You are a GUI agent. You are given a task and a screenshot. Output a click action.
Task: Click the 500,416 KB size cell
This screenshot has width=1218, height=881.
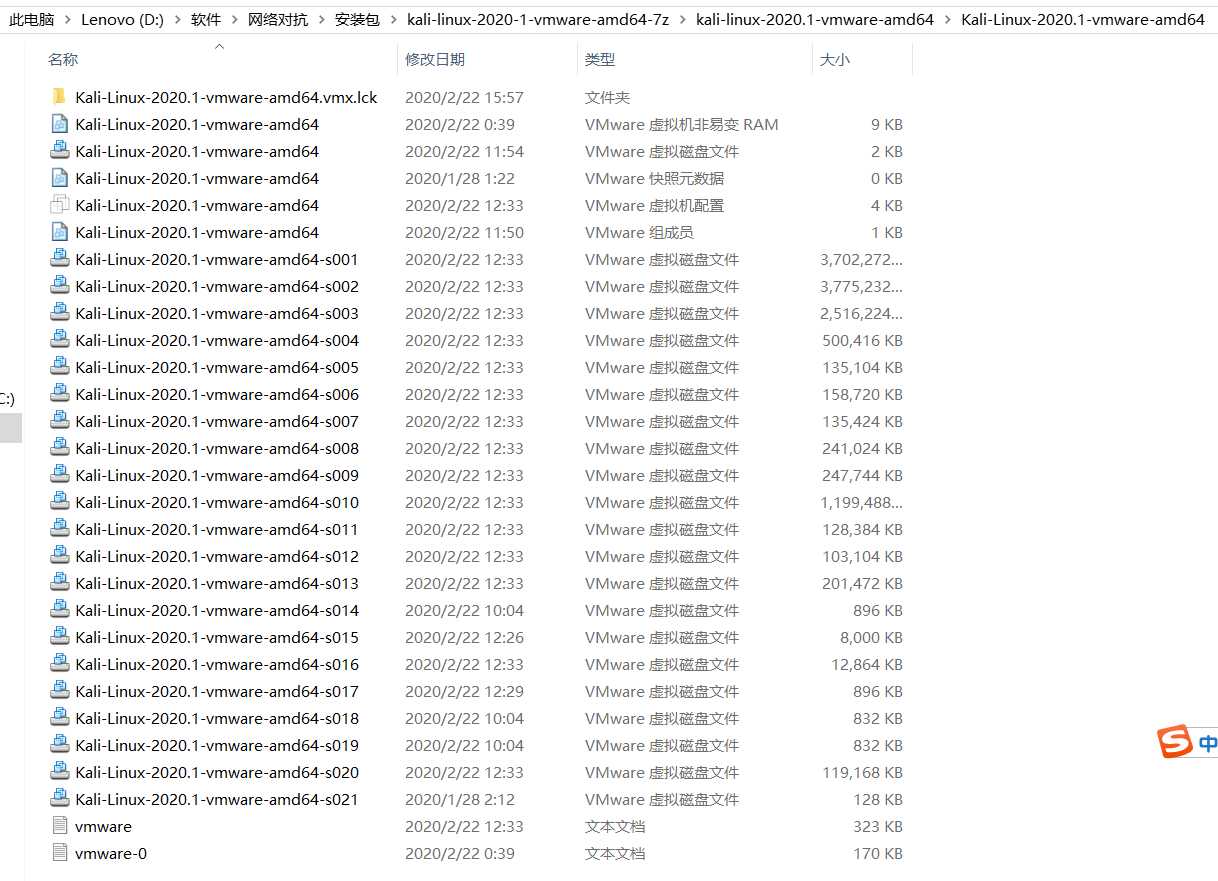pos(862,340)
